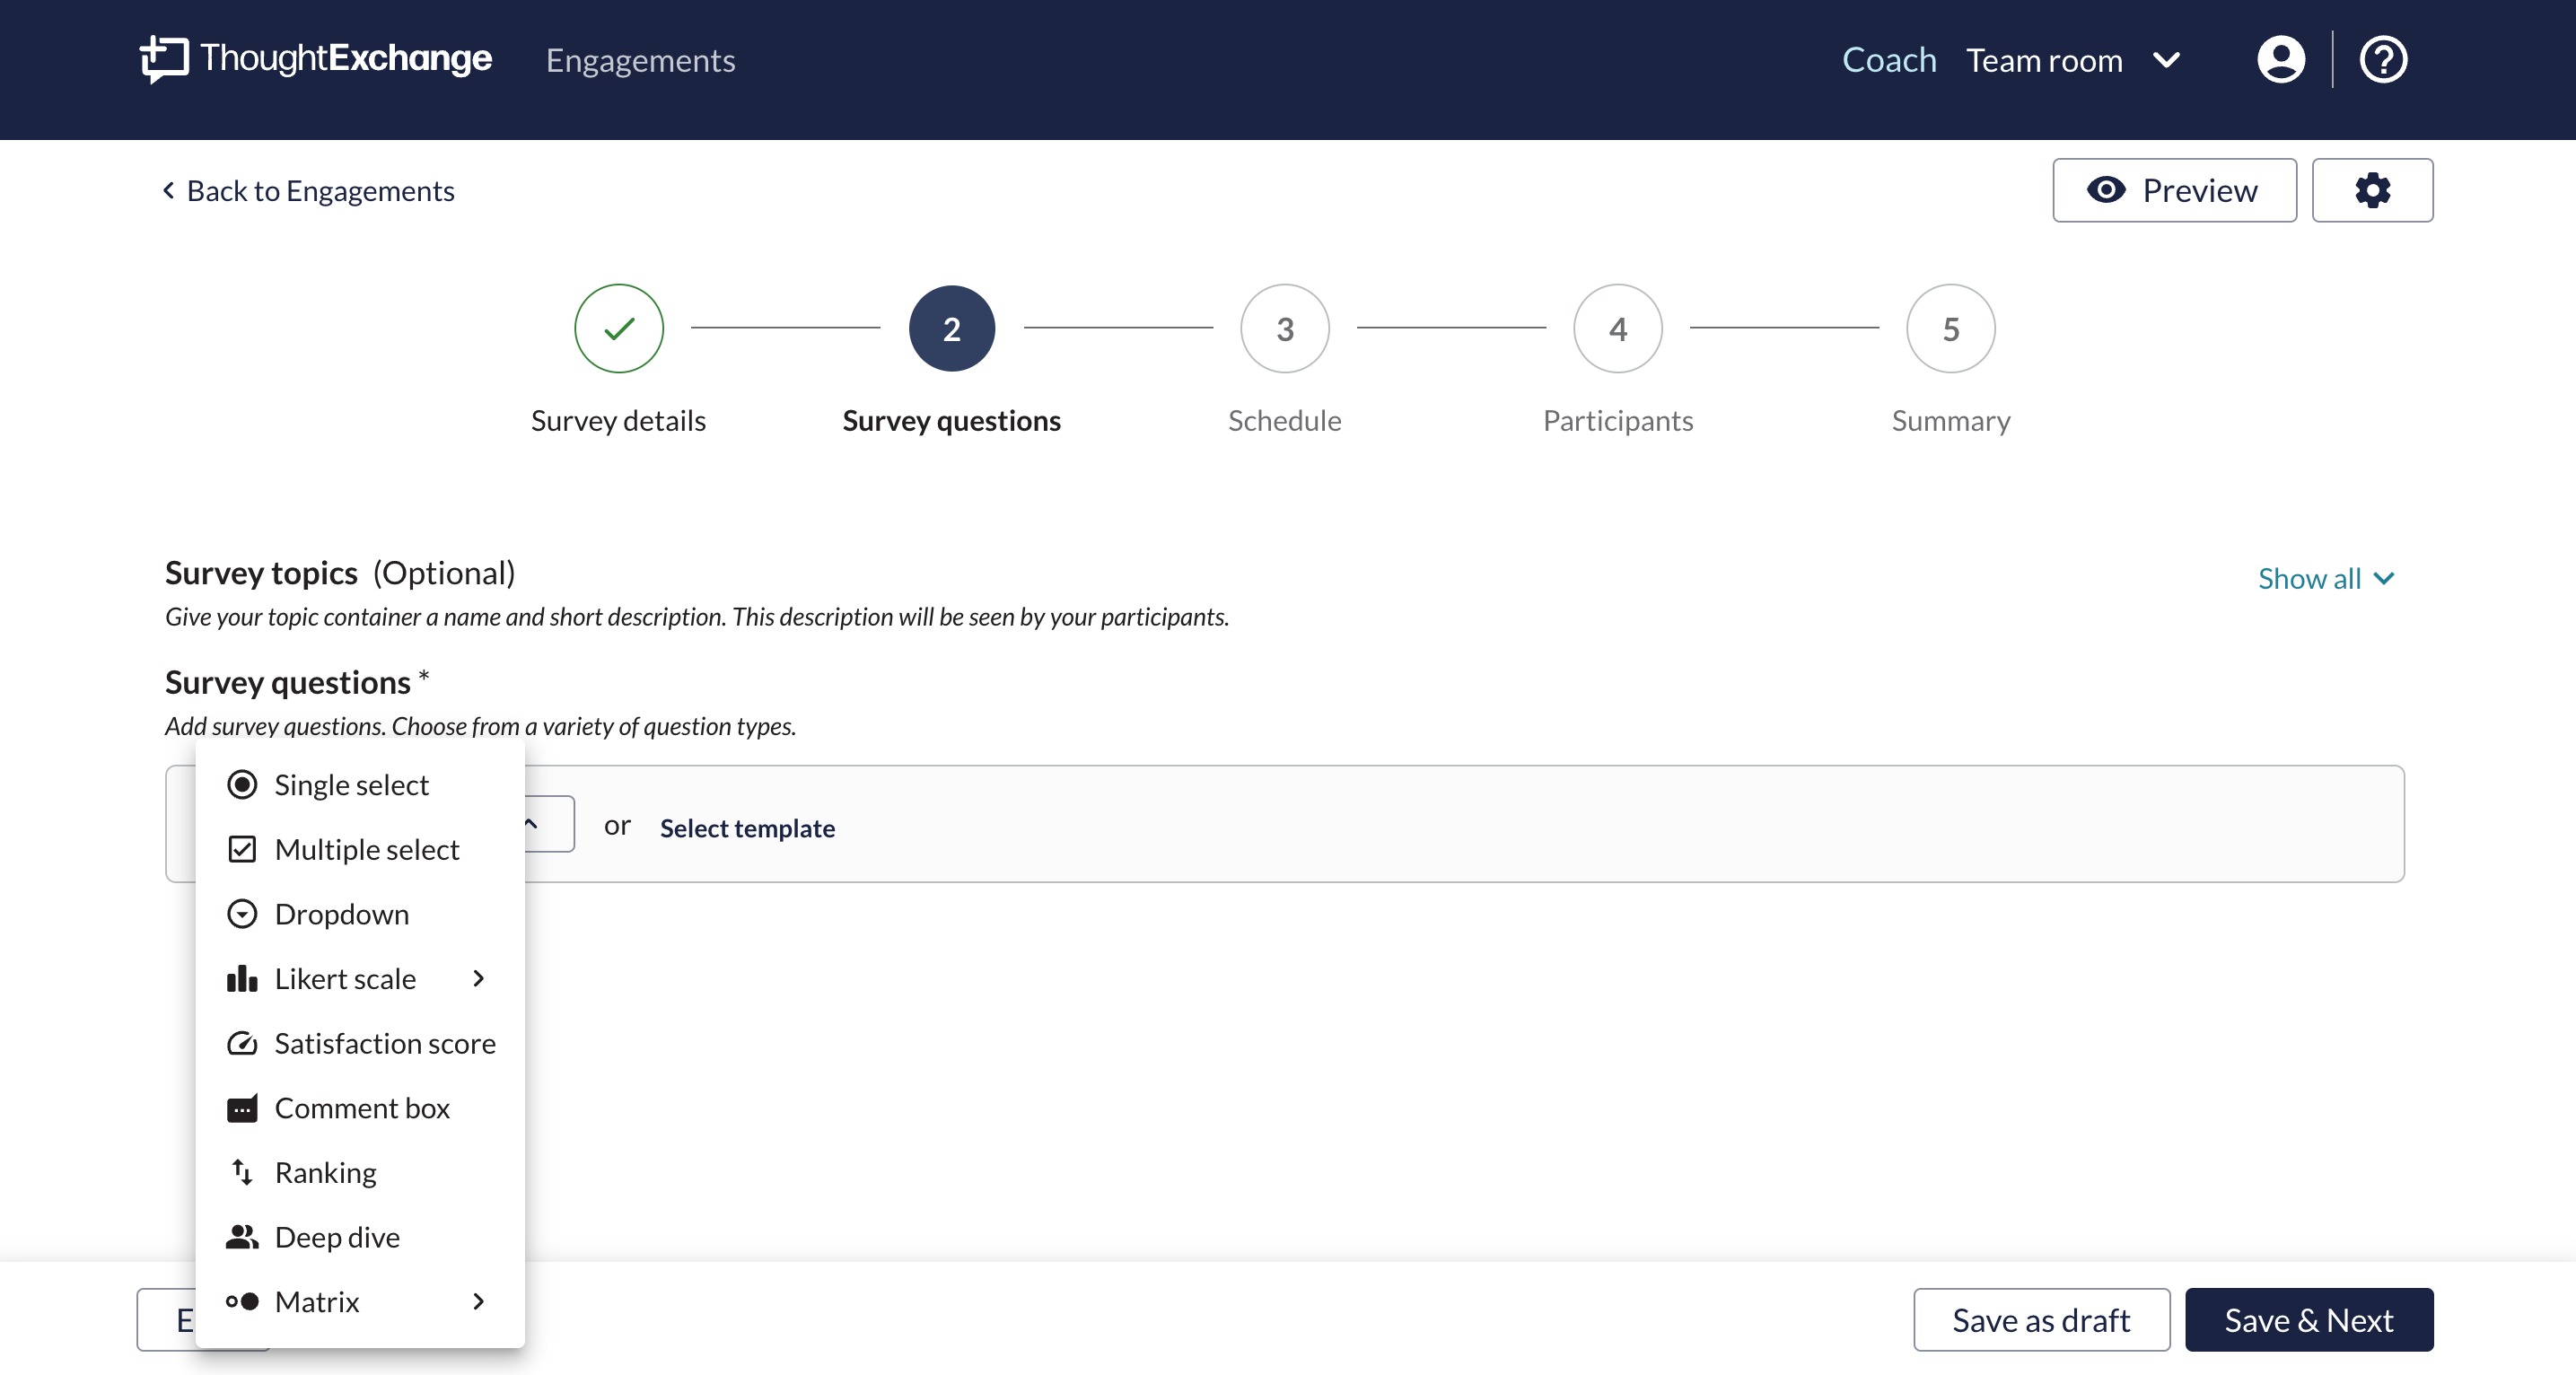
Task: Collapse the question type dropdown caret
Action: 531,824
